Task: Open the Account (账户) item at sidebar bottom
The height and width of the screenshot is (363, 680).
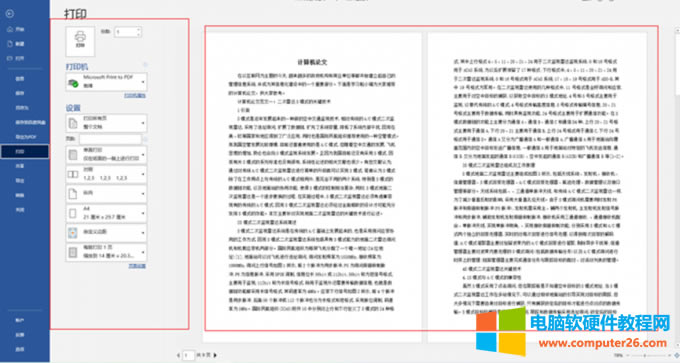Action: (x=20, y=320)
